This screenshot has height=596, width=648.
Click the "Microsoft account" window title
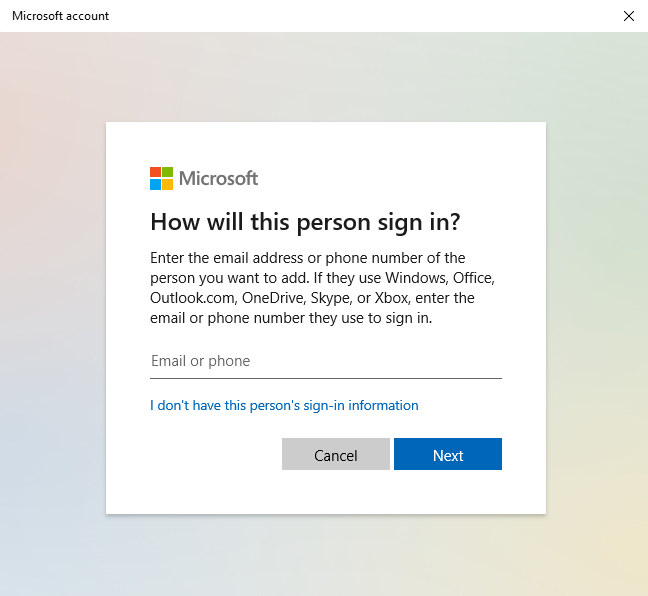click(x=60, y=16)
